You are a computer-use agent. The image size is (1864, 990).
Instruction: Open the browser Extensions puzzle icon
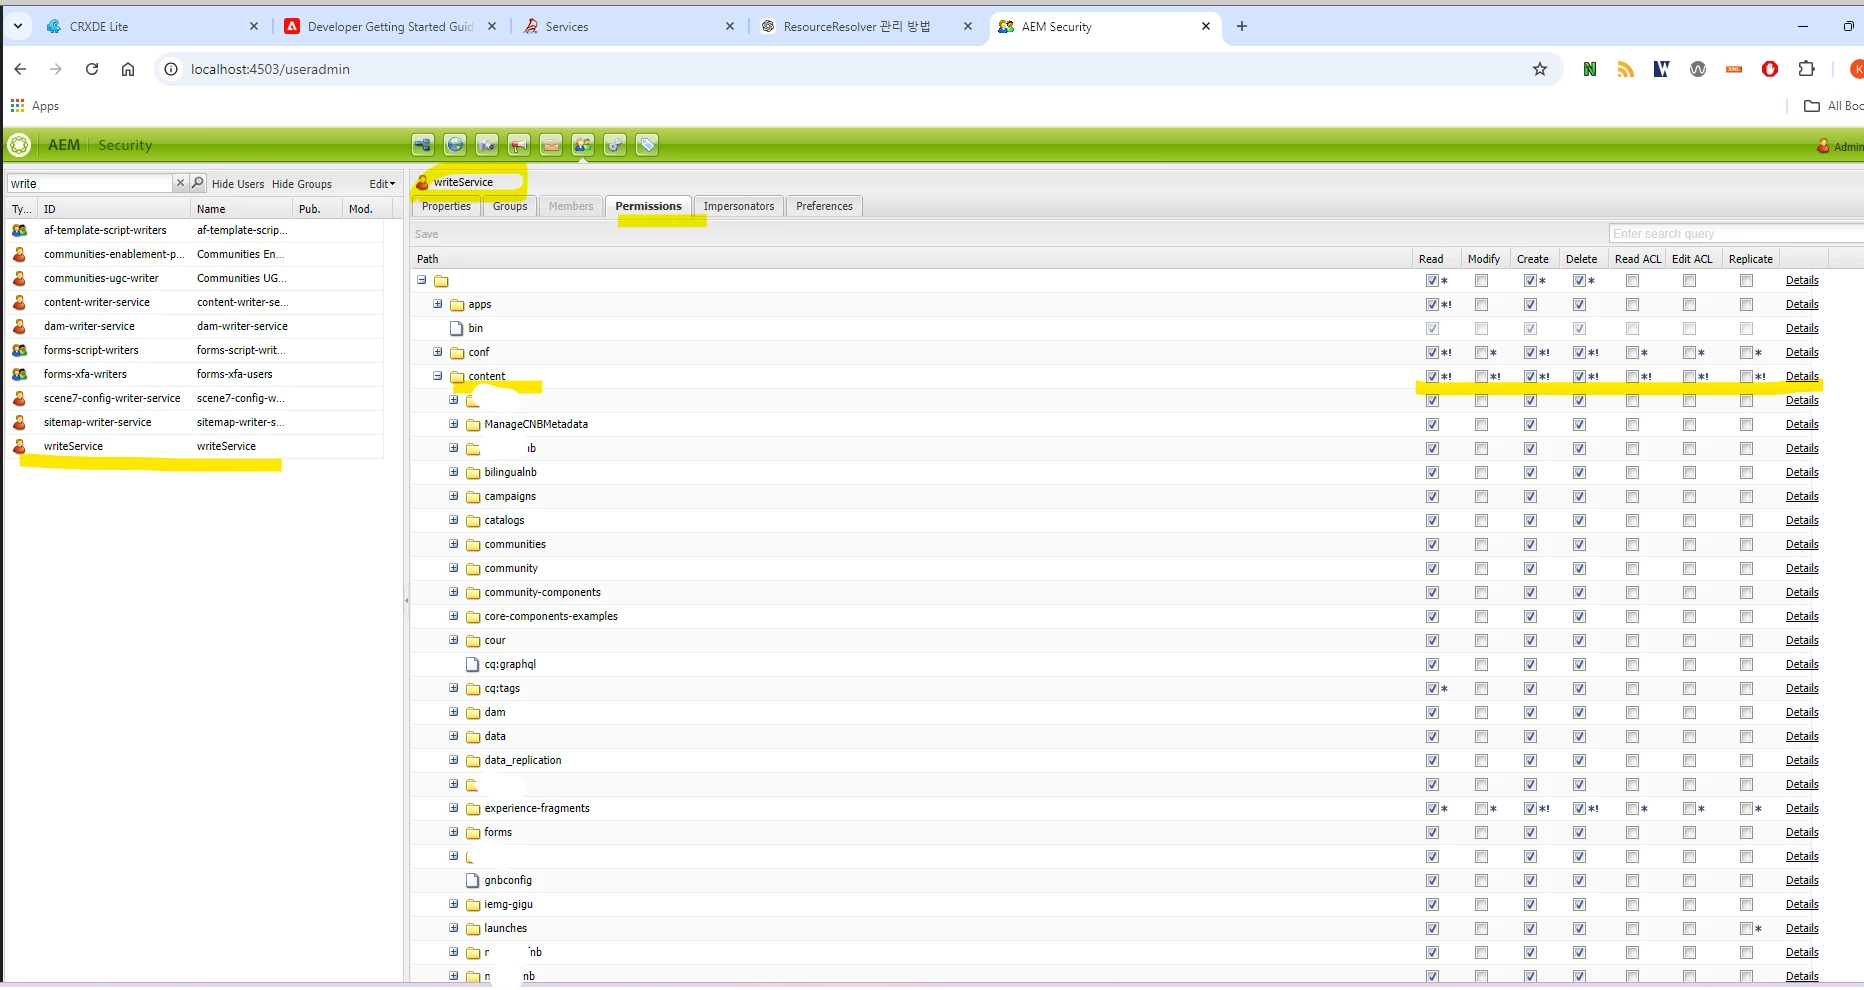tap(1806, 69)
